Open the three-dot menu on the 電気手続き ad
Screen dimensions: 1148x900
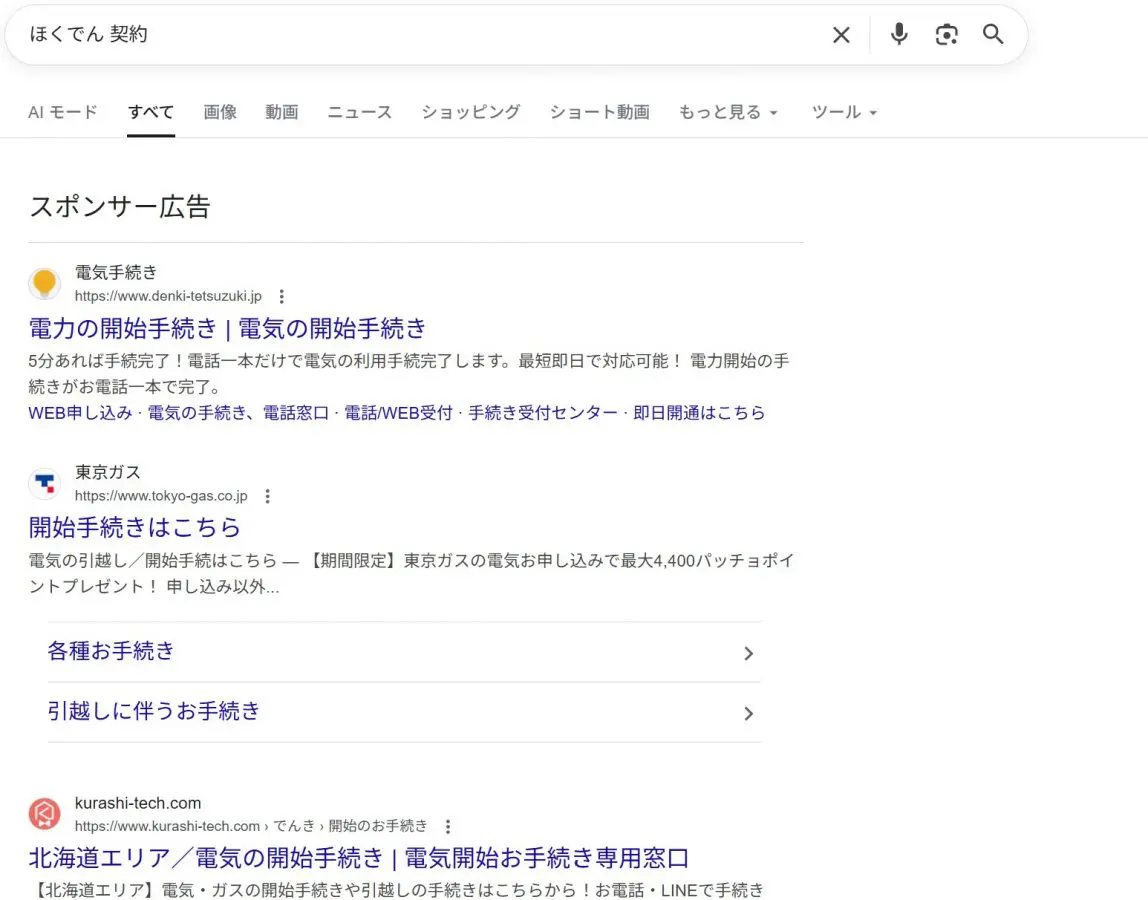click(281, 296)
